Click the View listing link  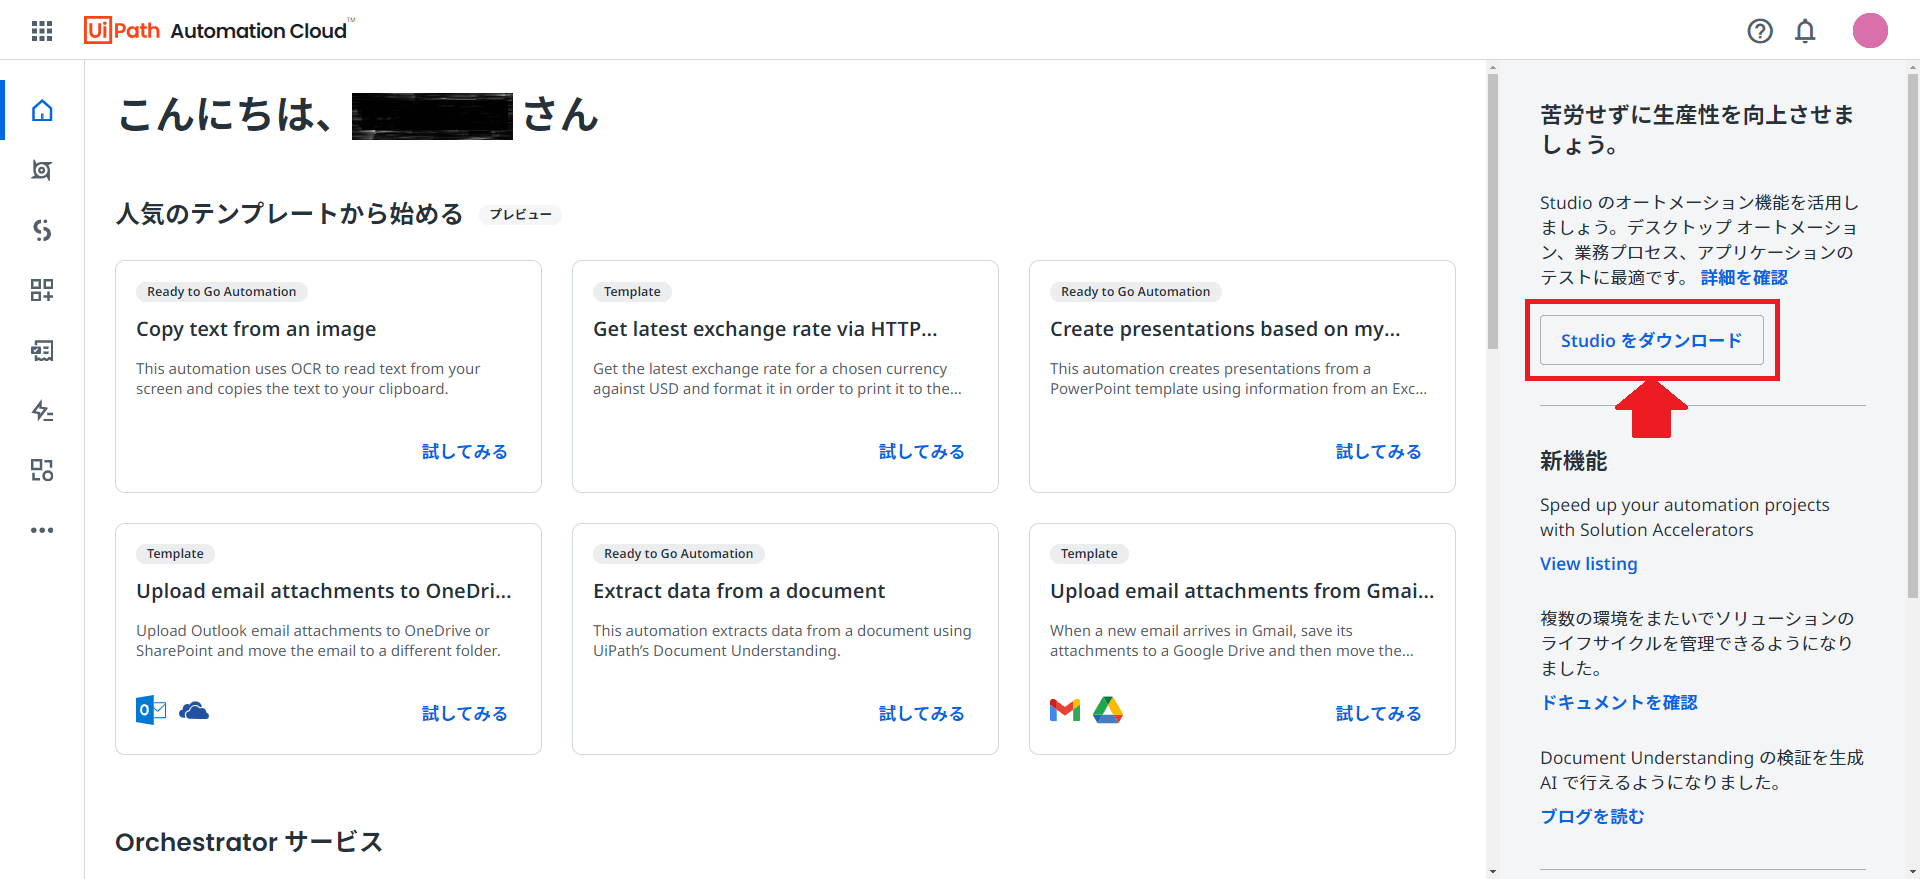tap(1589, 564)
